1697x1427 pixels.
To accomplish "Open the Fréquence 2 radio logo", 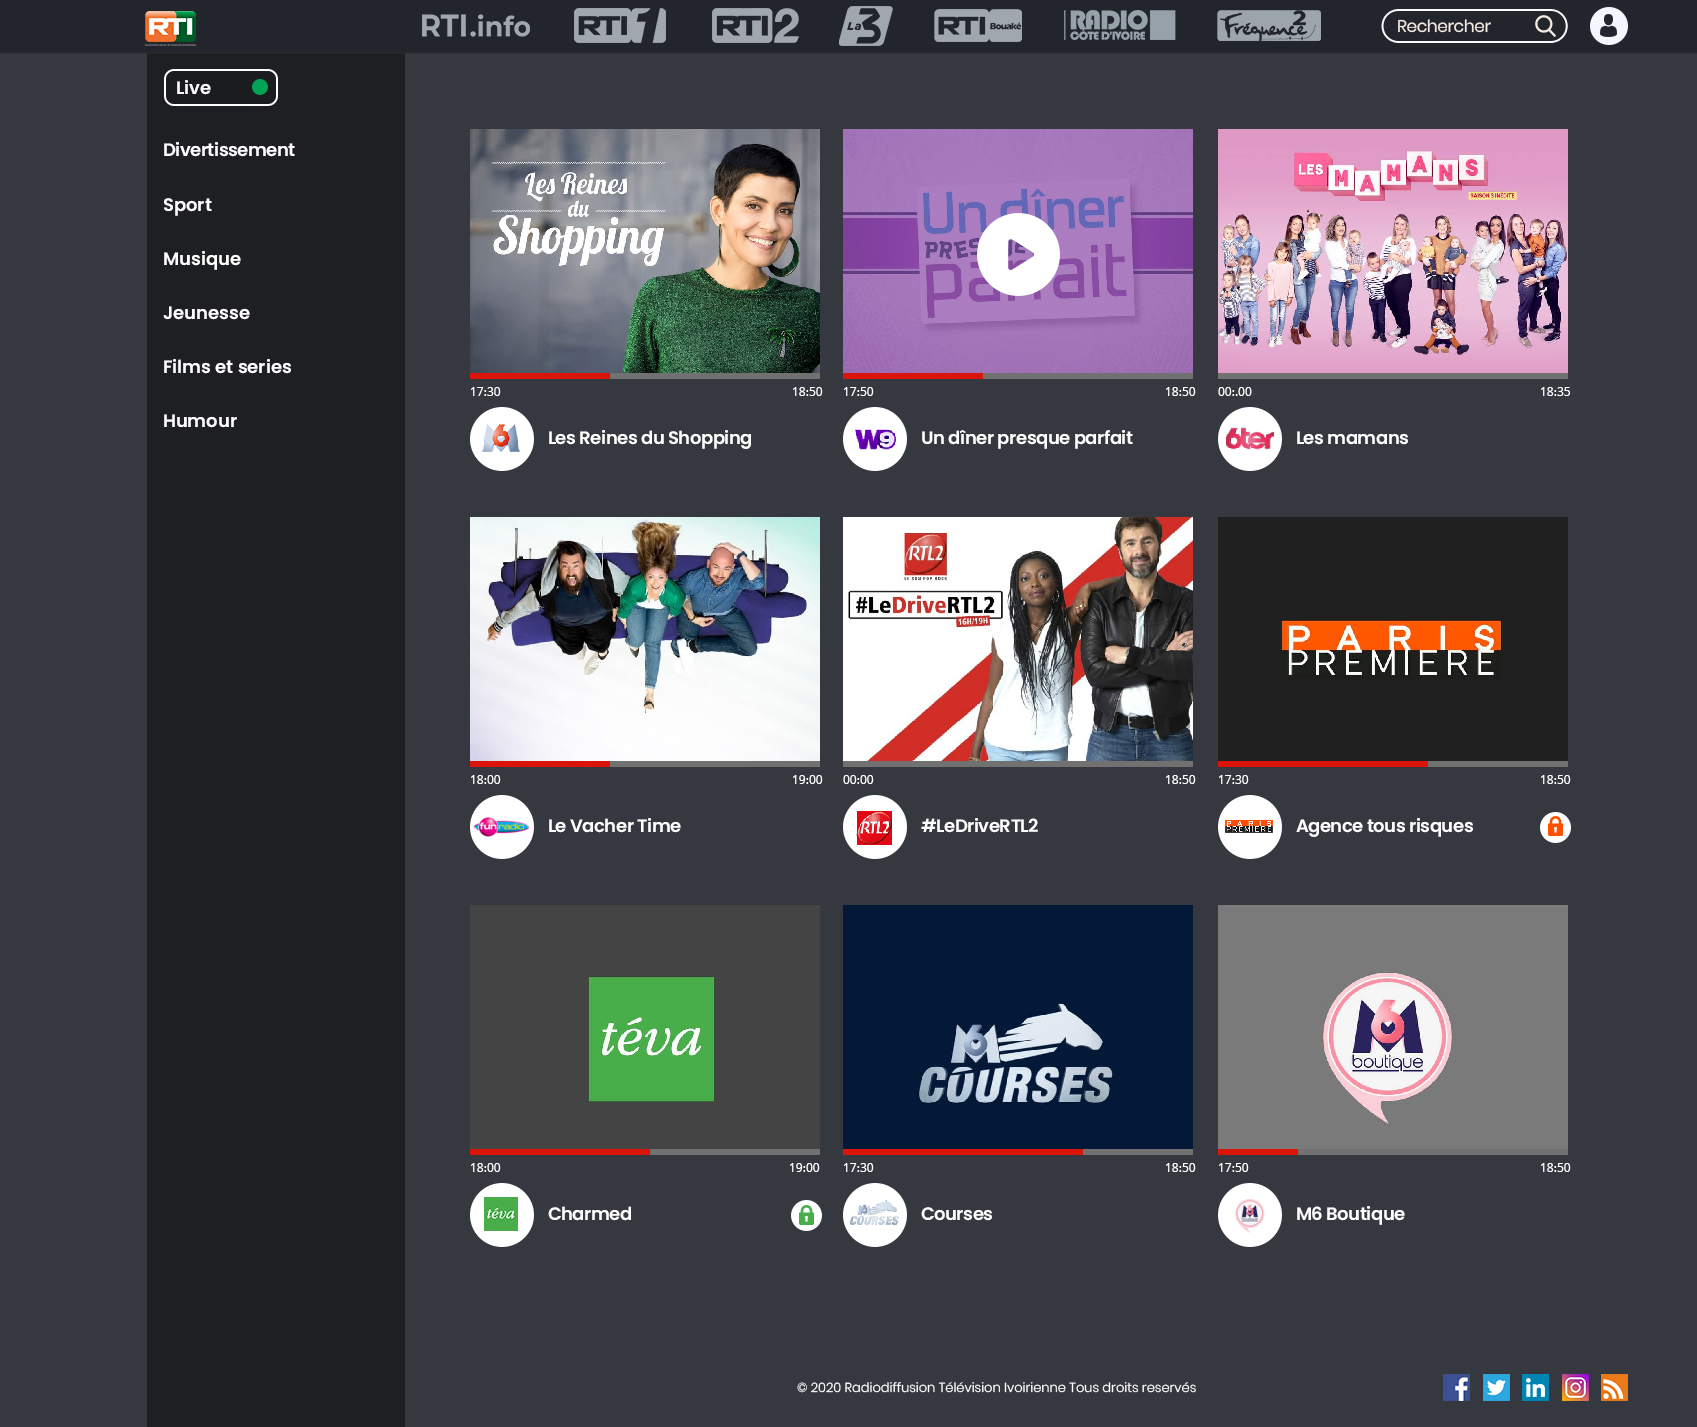I will point(1269,26).
